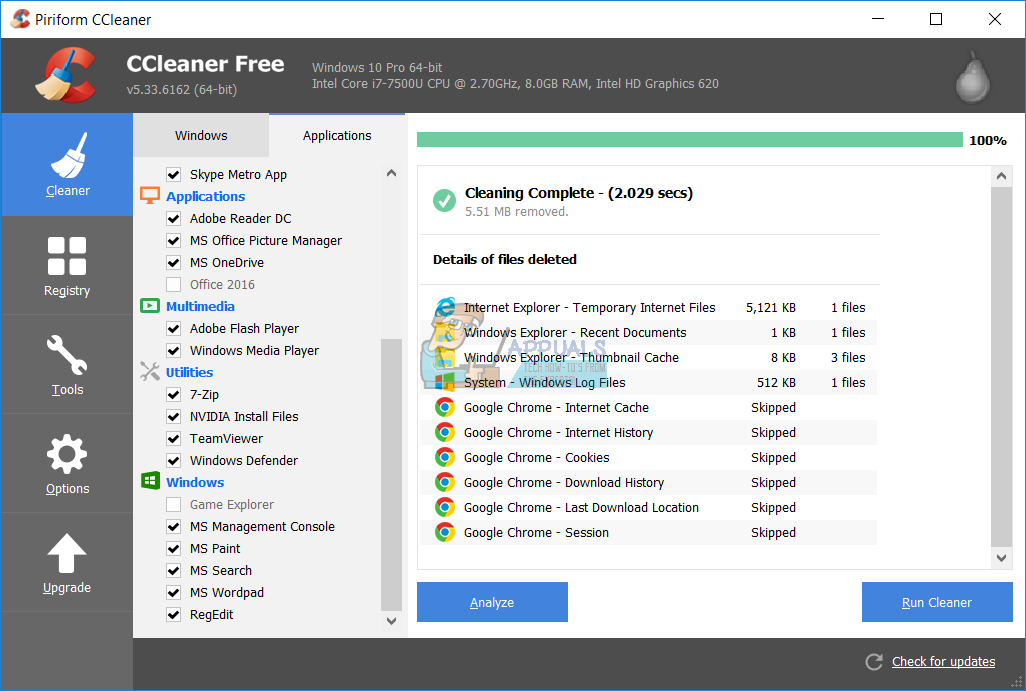1026x691 pixels.
Task: Open Options via the gear icon
Action: (x=66, y=455)
